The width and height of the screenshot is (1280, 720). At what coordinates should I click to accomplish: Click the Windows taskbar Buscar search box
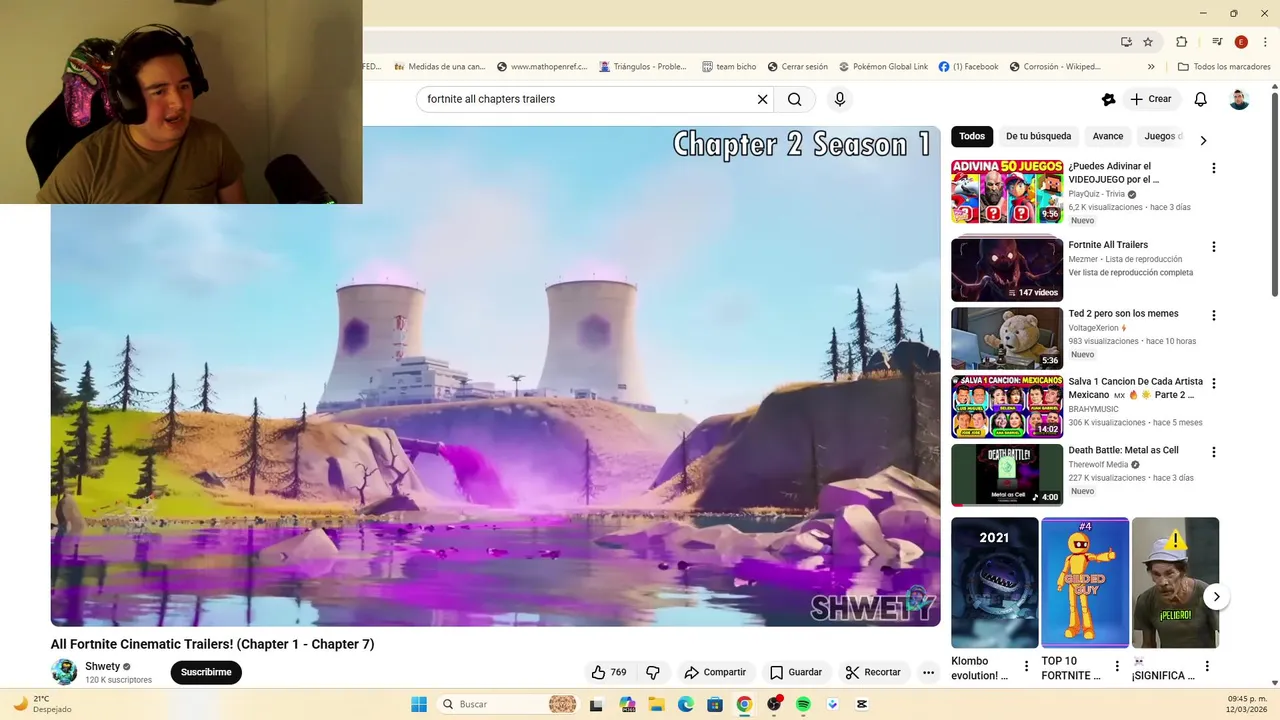click(x=510, y=704)
